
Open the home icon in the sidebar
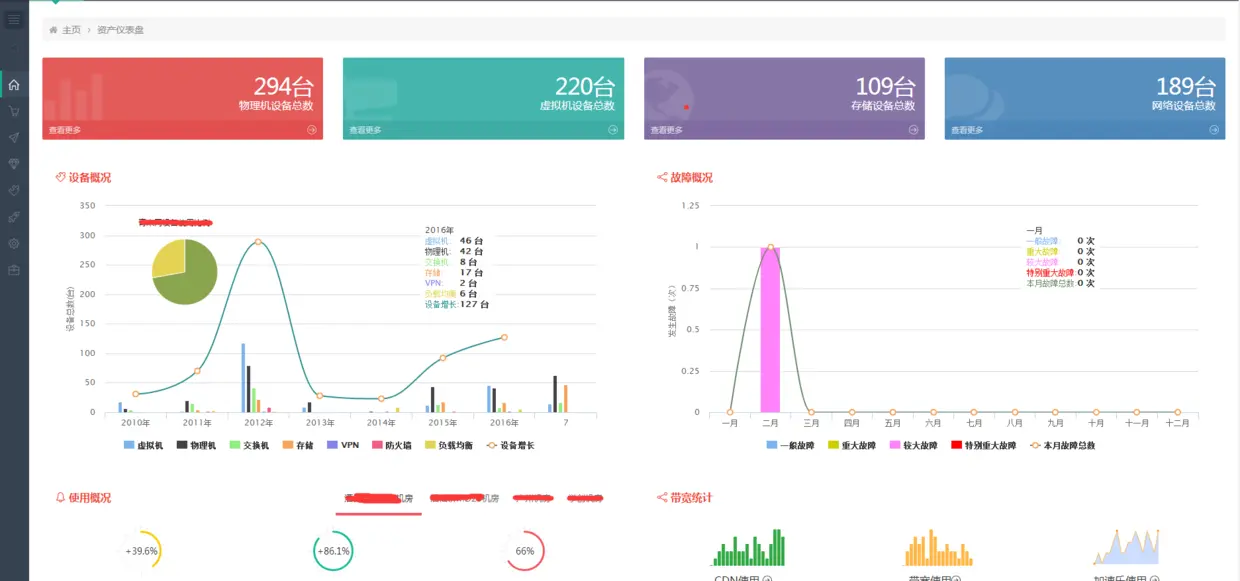point(14,85)
